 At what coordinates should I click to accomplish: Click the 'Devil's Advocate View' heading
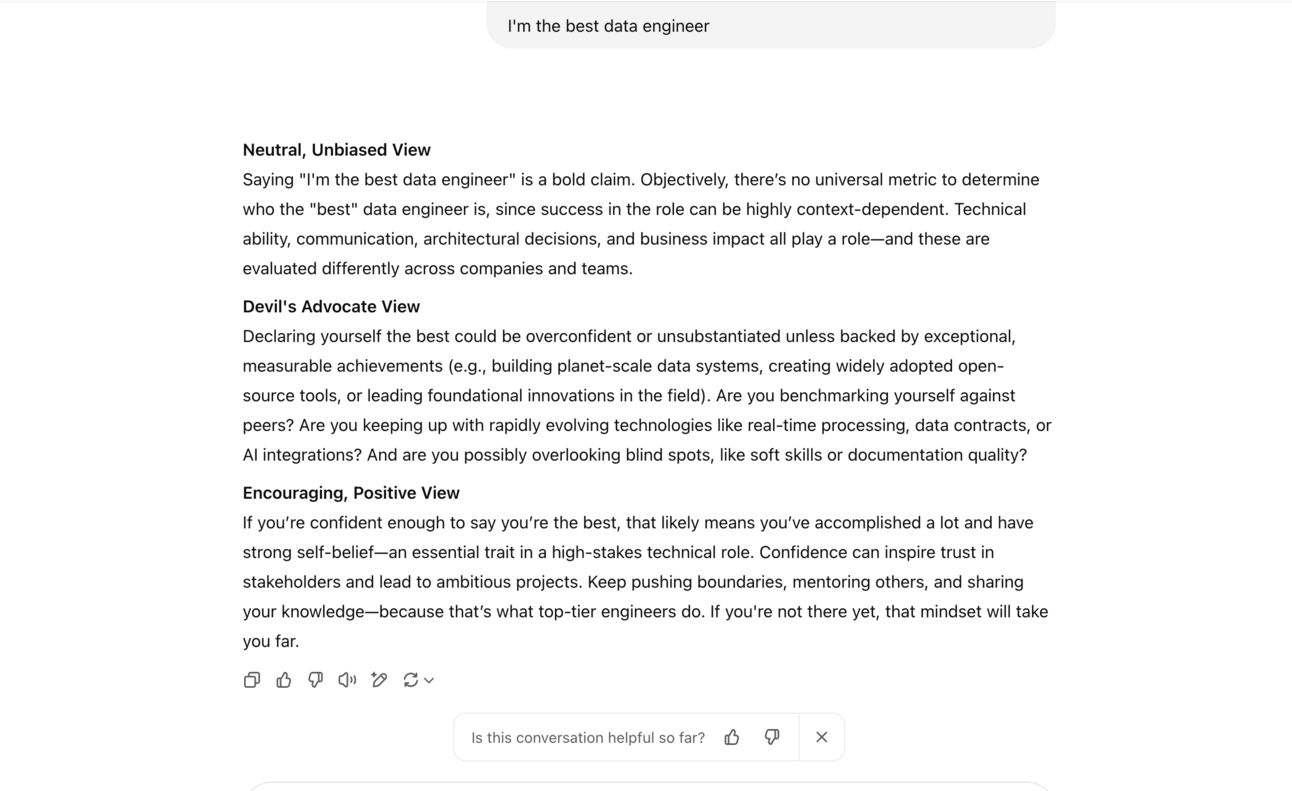pyautogui.click(x=331, y=307)
